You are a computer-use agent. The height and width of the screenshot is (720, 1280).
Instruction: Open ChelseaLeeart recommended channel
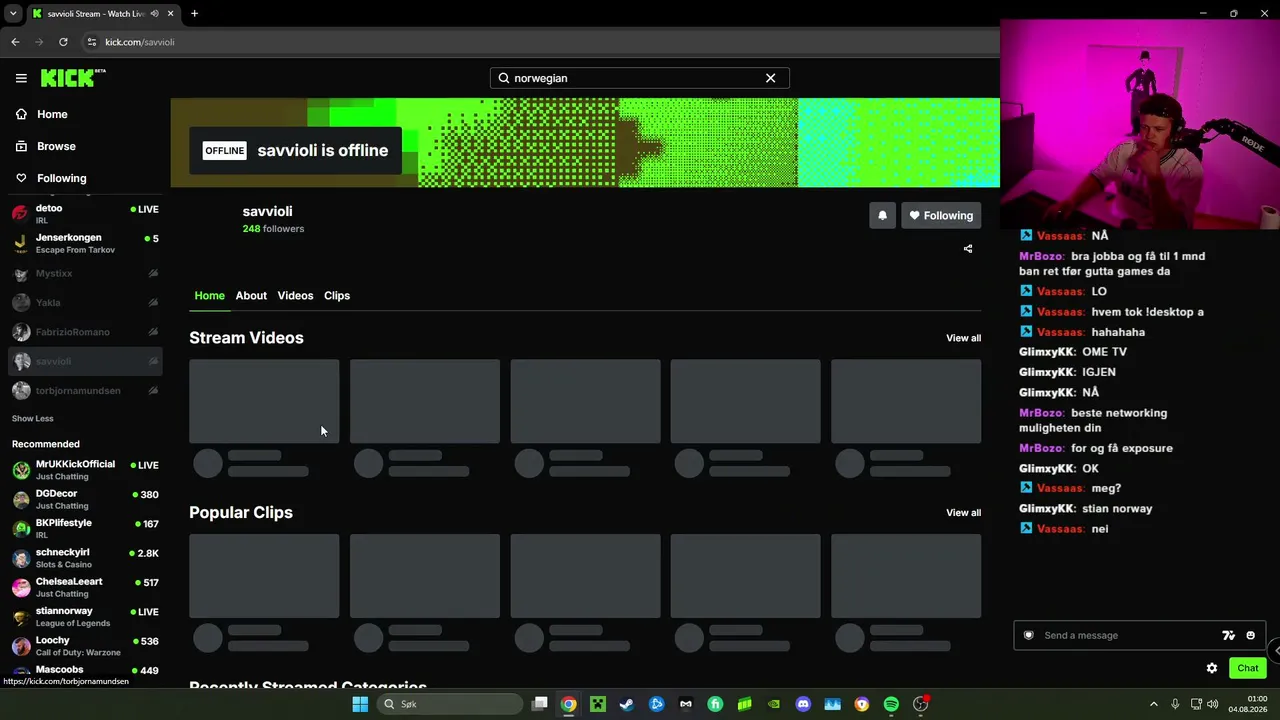coord(85,587)
